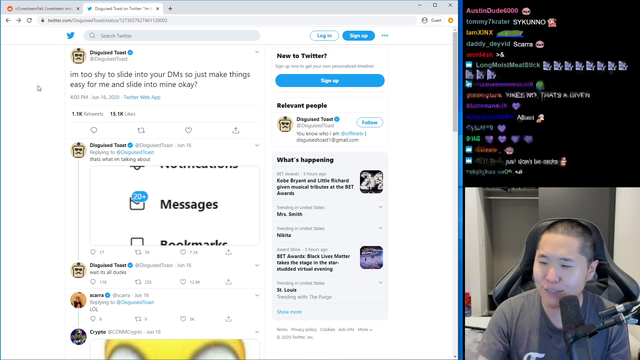This screenshot has height=360, width=640.
Task: Close the Disguised Toast Twitter tab
Action: click(158, 8)
